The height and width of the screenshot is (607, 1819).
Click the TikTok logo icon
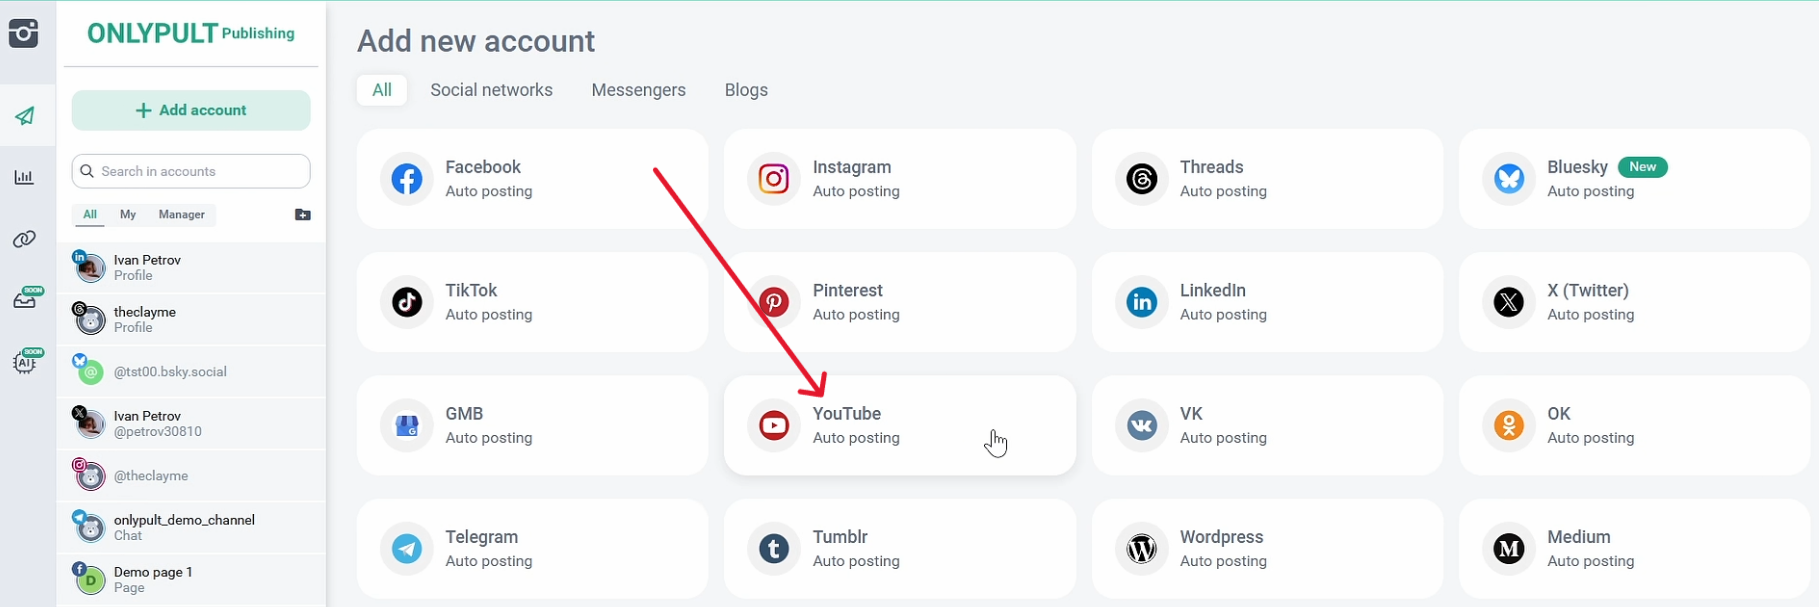click(x=406, y=302)
